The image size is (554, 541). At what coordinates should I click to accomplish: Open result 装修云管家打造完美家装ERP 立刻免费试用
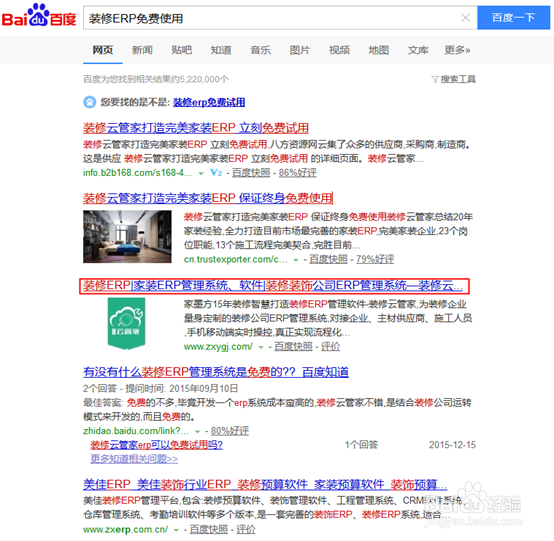196,128
